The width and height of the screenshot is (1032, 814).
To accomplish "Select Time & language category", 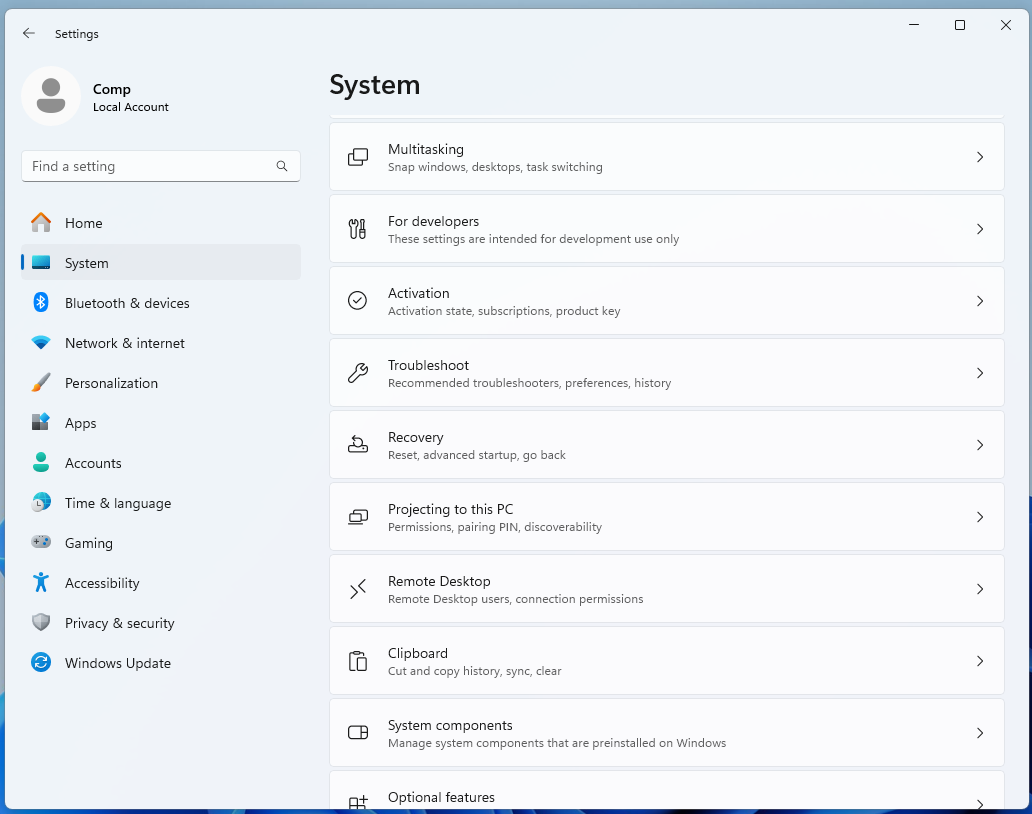I will (x=161, y=503).
